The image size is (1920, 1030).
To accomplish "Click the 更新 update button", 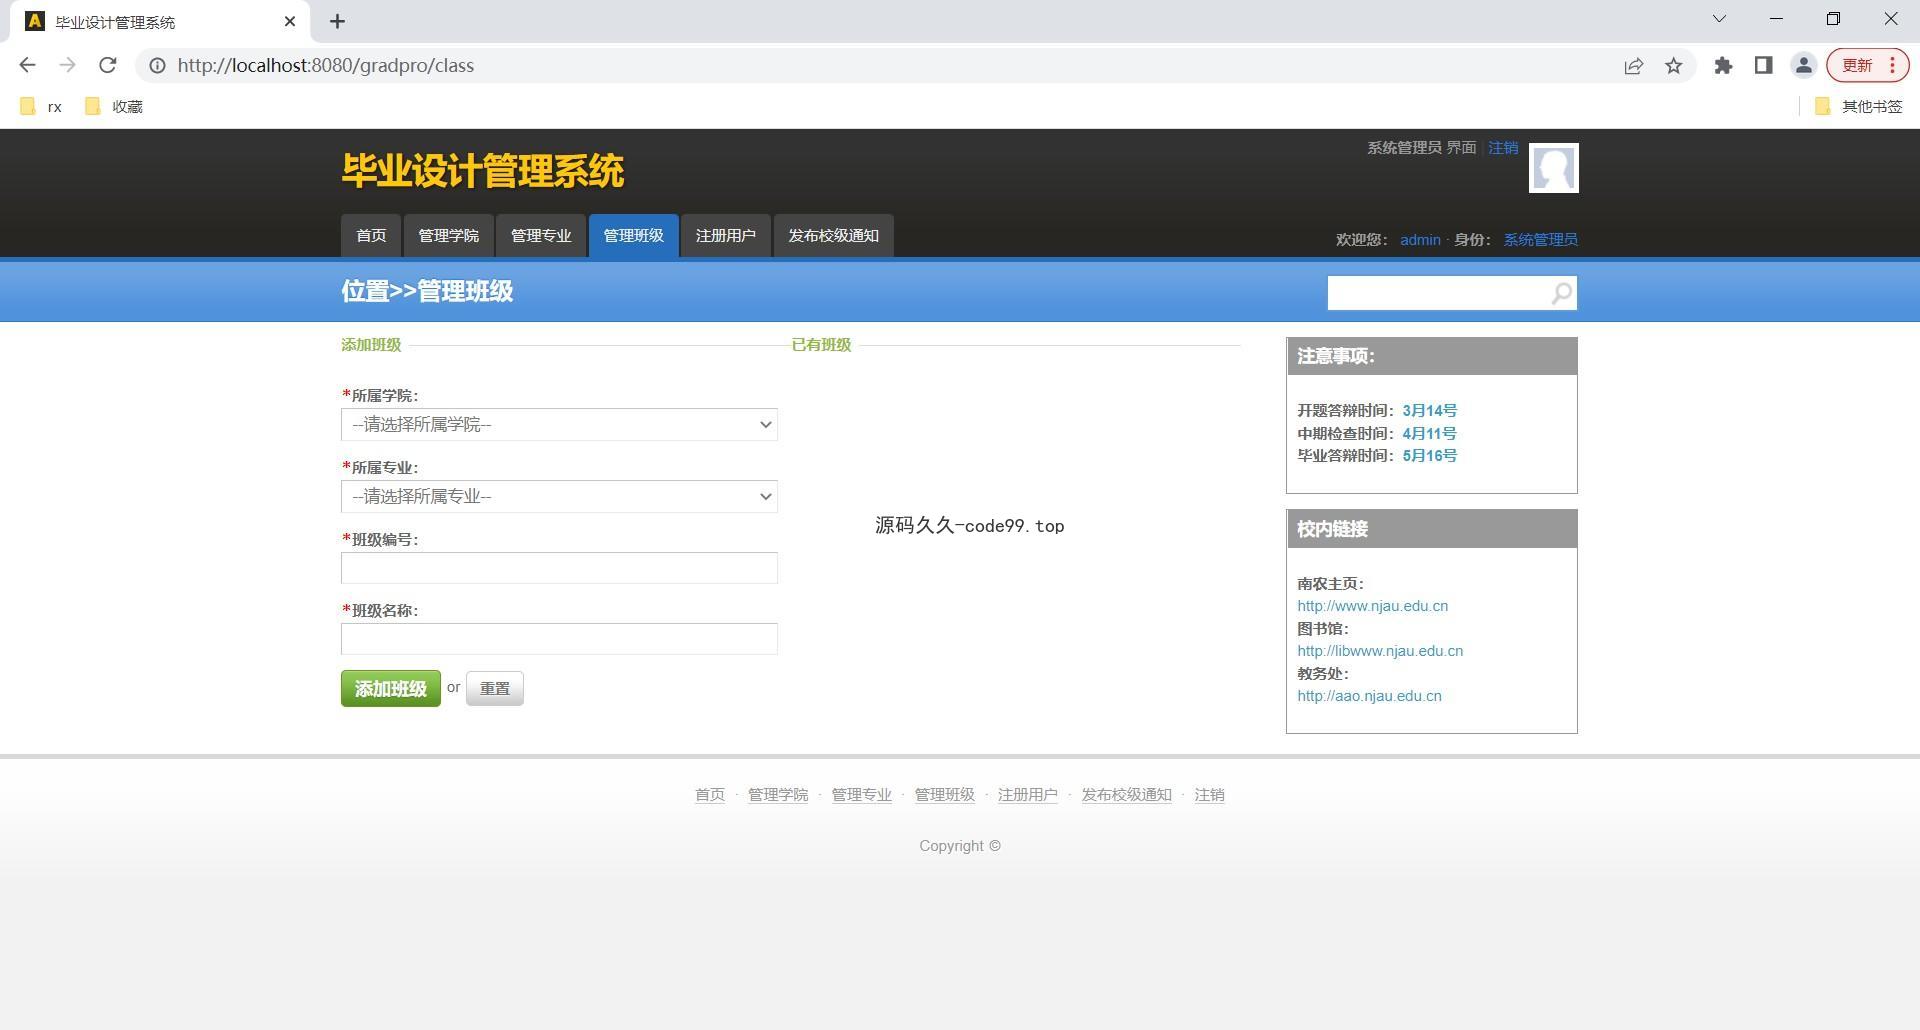I will click(1857, 65).
